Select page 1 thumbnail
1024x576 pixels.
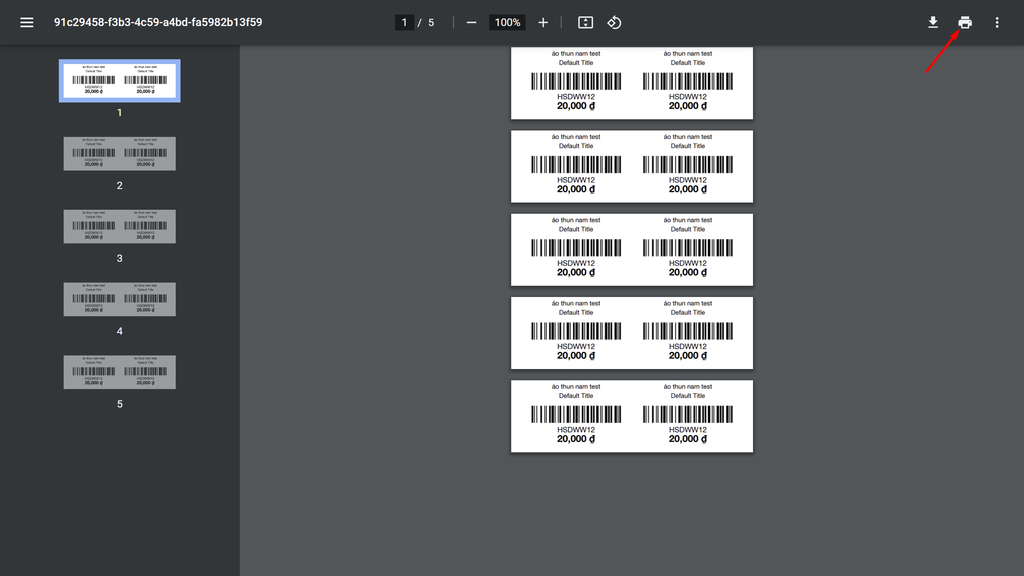[x=120, y=81]
